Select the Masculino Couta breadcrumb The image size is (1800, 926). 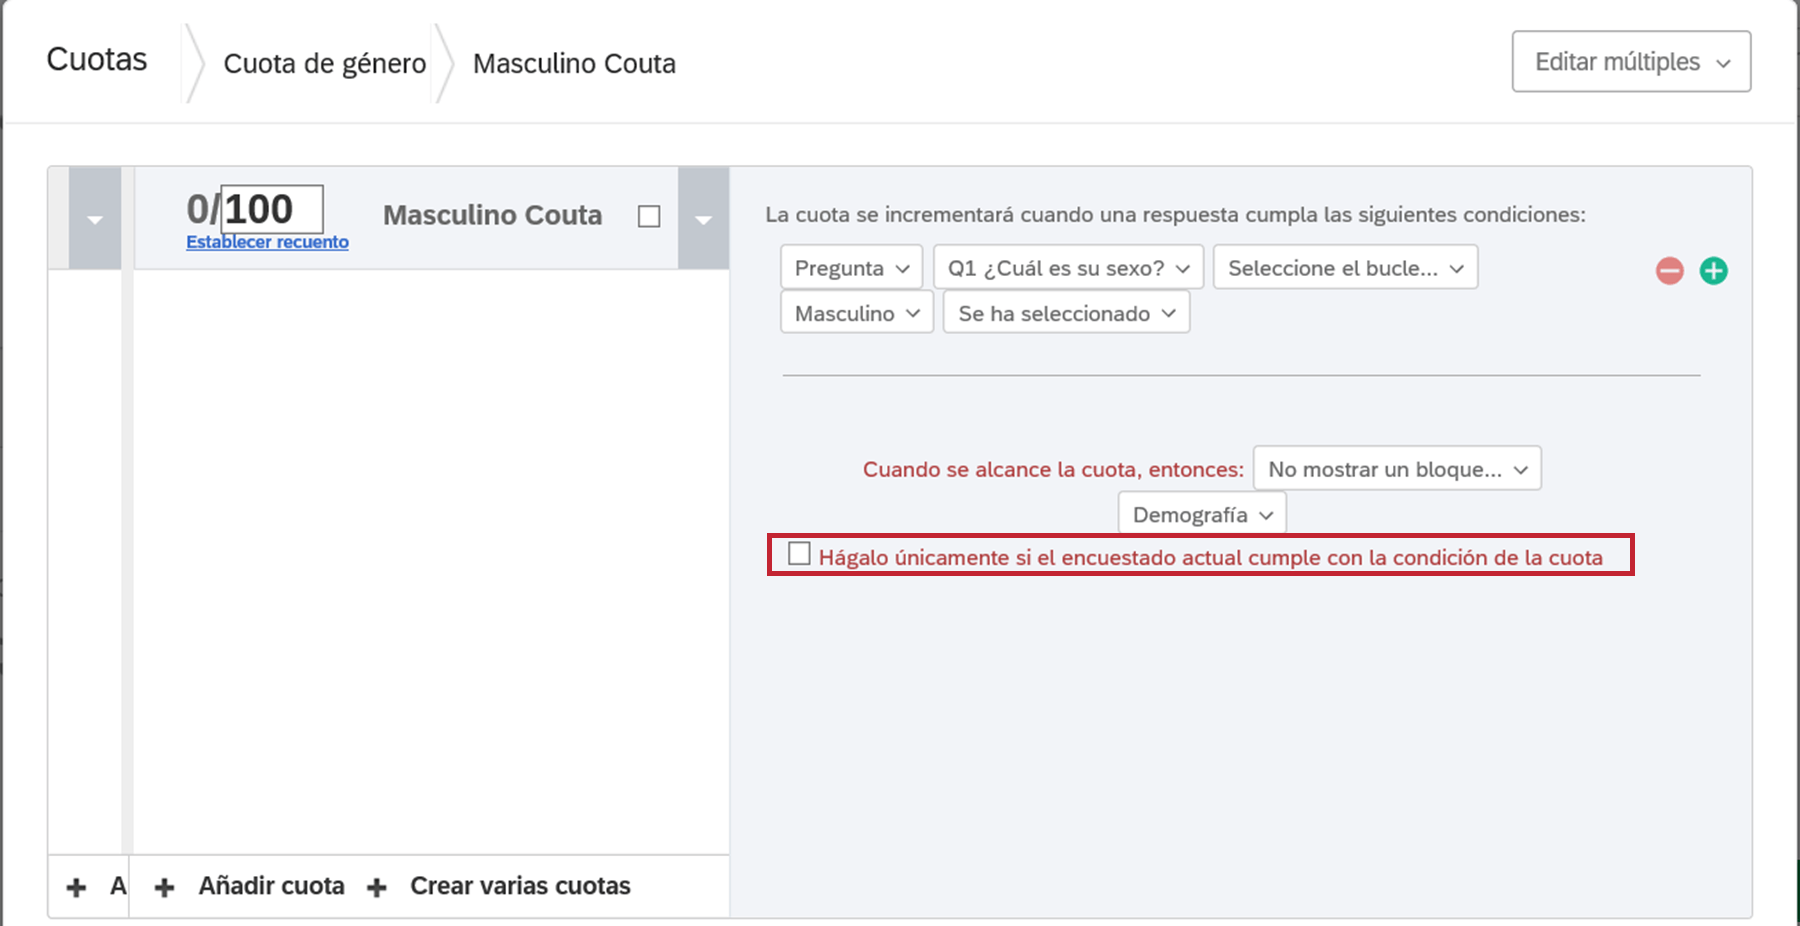pyautogui.click(x=574, y=63)
